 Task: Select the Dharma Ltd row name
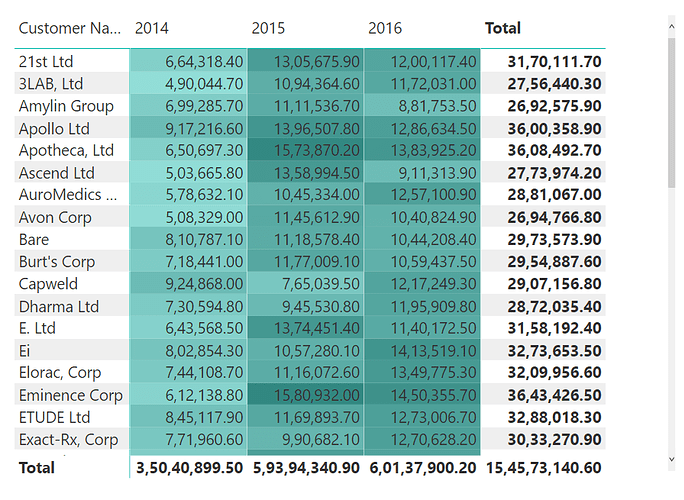coord(58,307)
